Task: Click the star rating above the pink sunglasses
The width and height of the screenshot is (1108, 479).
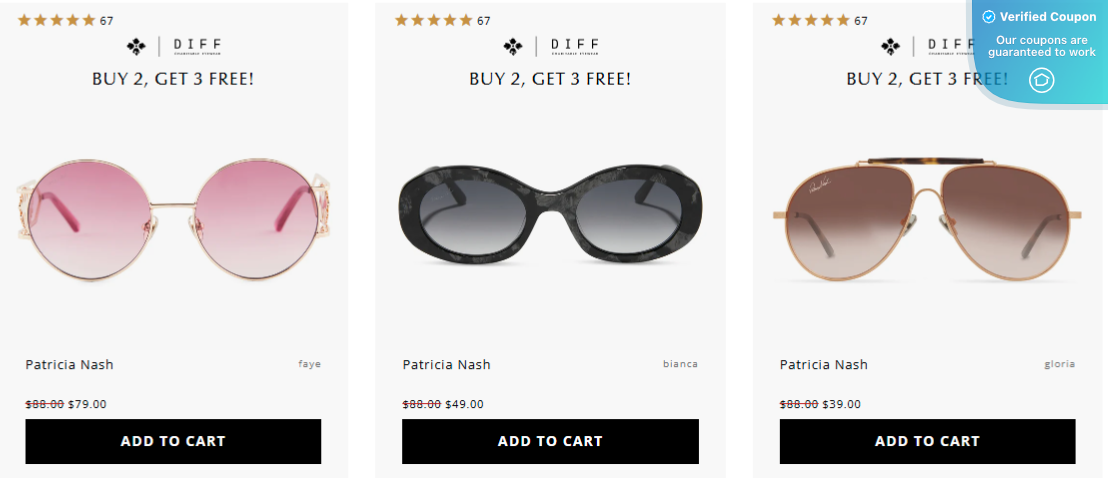Action: (57, 20)
